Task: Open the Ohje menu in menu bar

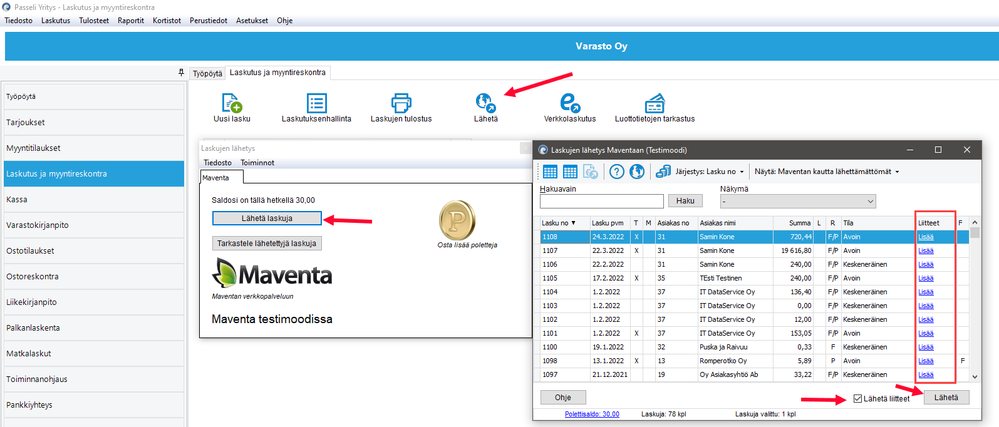Action: (285, 20)
